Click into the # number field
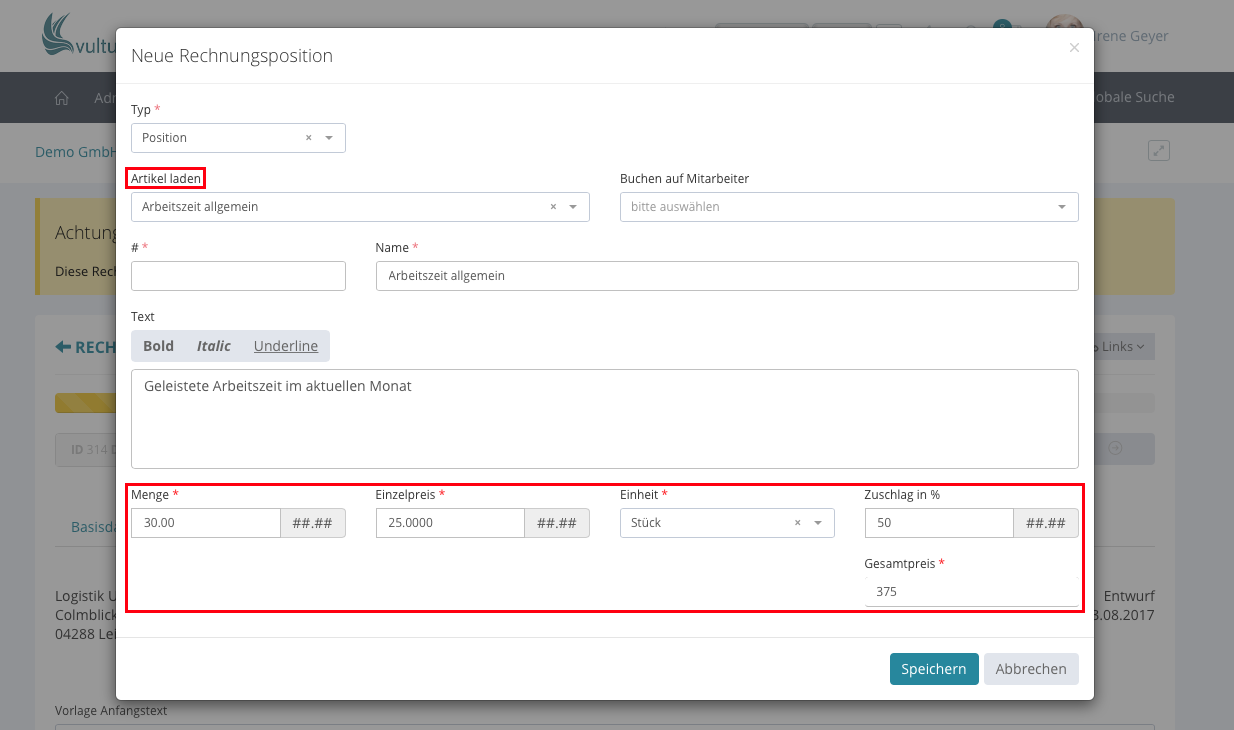Image resolution: width=1234 pixels, height=730 pixels. tap(238, 276)
